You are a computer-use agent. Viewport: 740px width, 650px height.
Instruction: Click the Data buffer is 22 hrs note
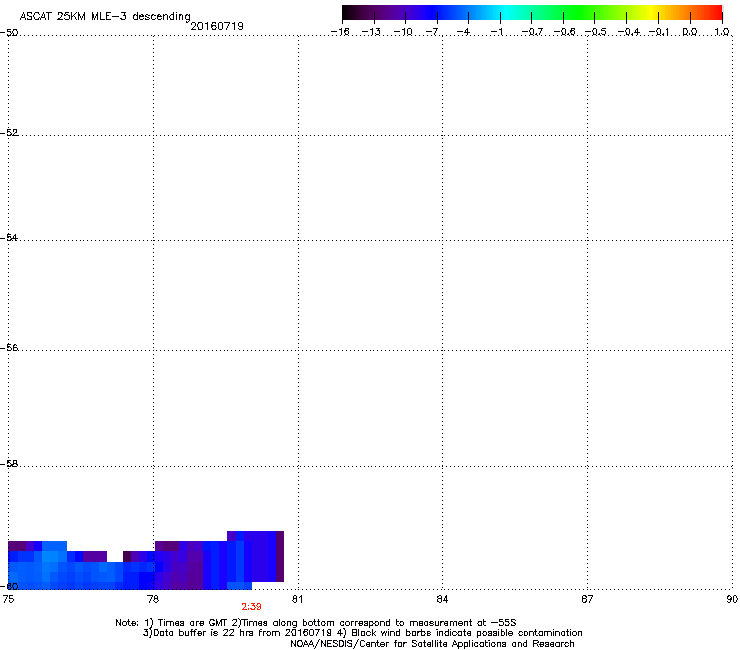coord(362,633)
